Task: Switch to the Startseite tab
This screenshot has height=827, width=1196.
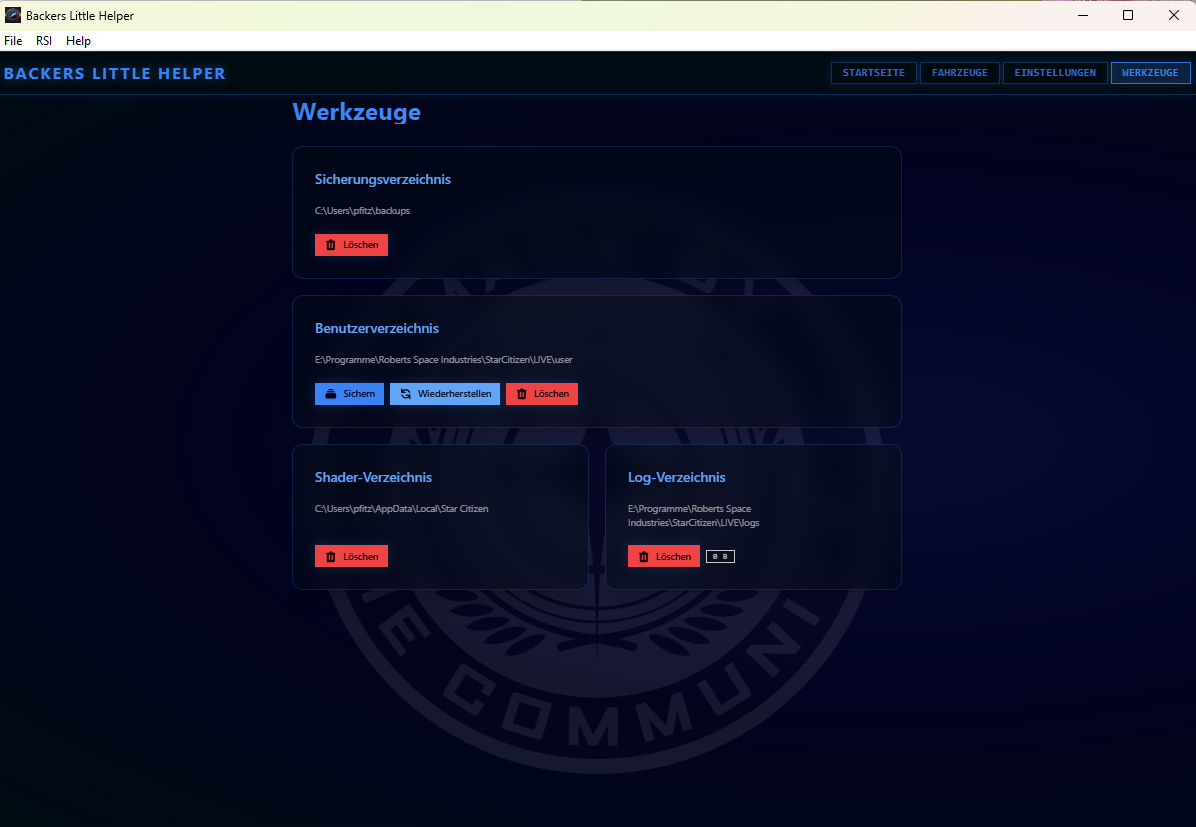Action: (x=873, y=73)
